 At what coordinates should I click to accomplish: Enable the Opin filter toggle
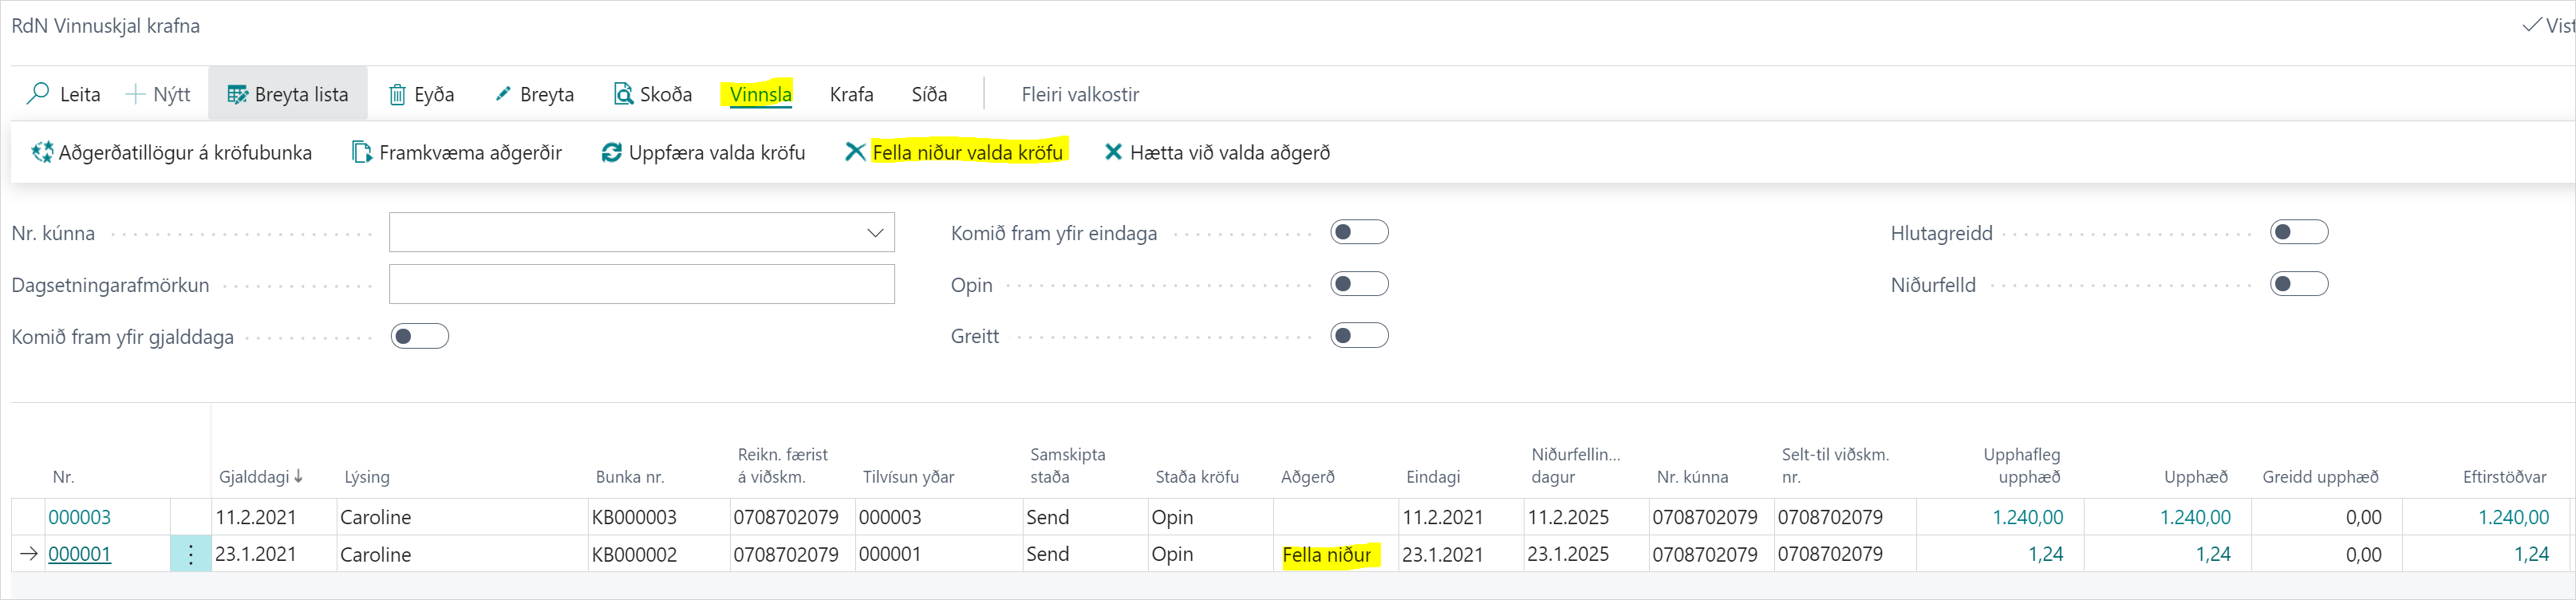point(1360,284)
